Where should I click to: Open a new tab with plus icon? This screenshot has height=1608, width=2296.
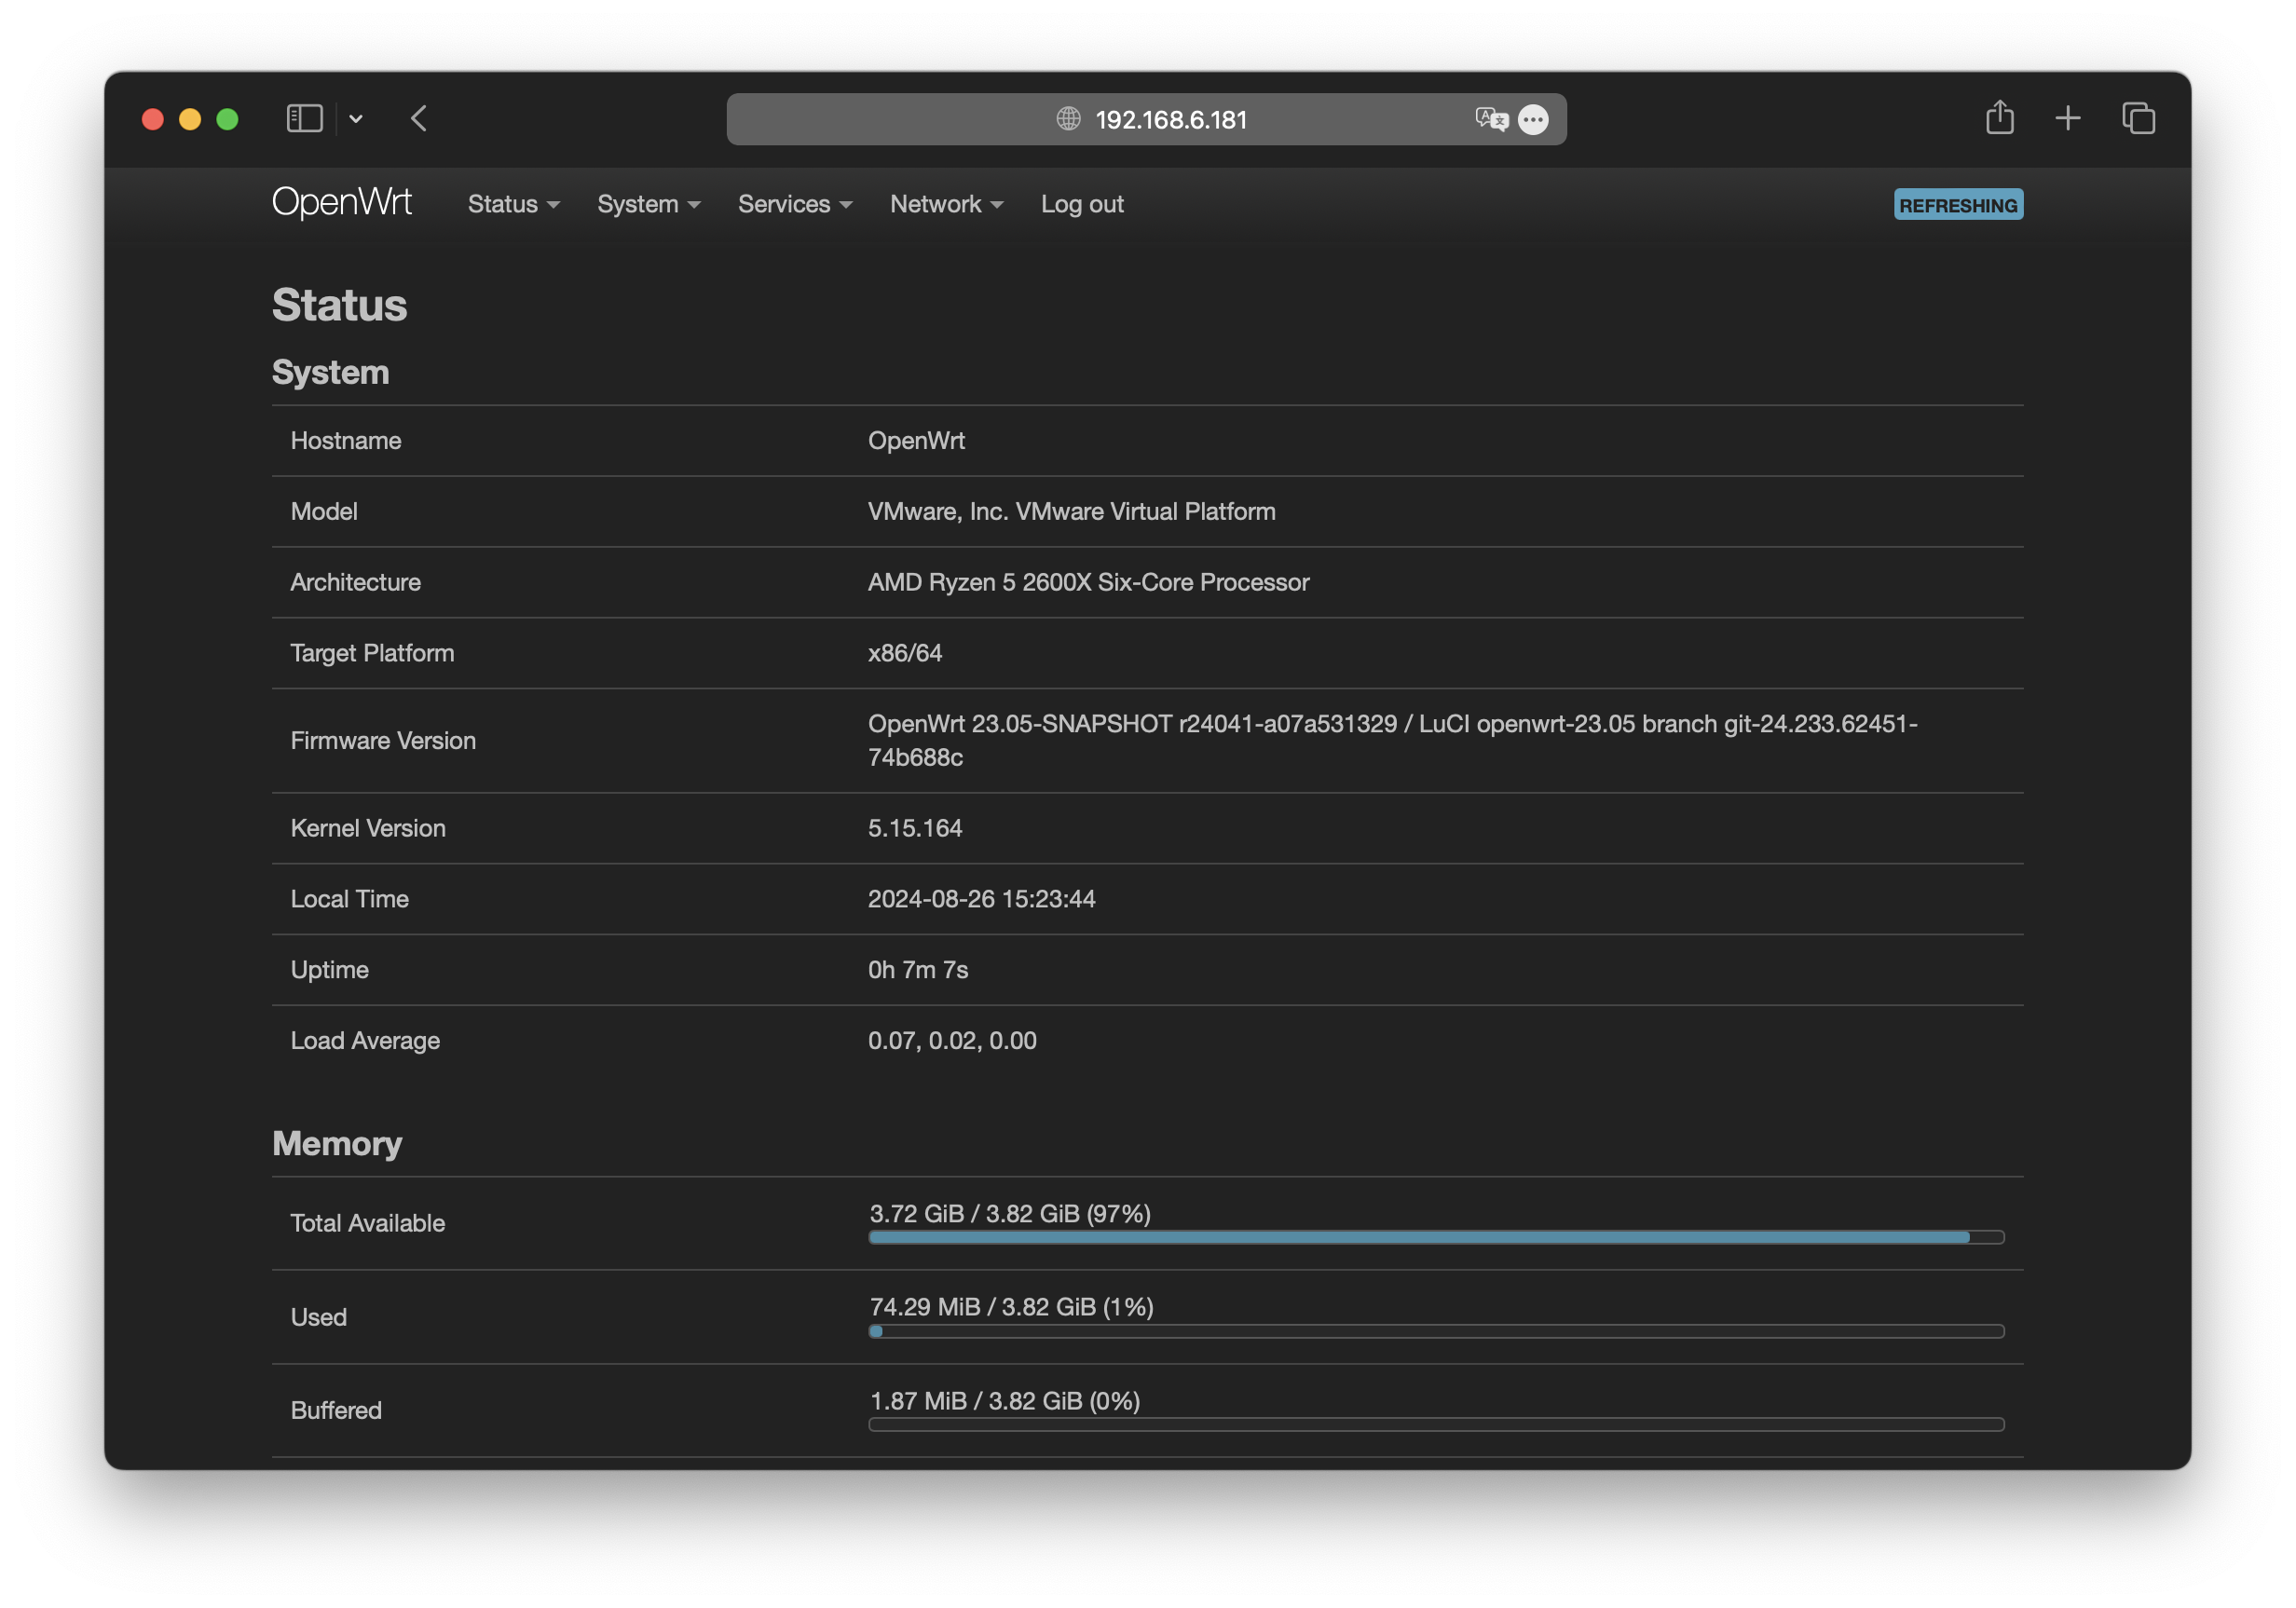pos(2067,119)
